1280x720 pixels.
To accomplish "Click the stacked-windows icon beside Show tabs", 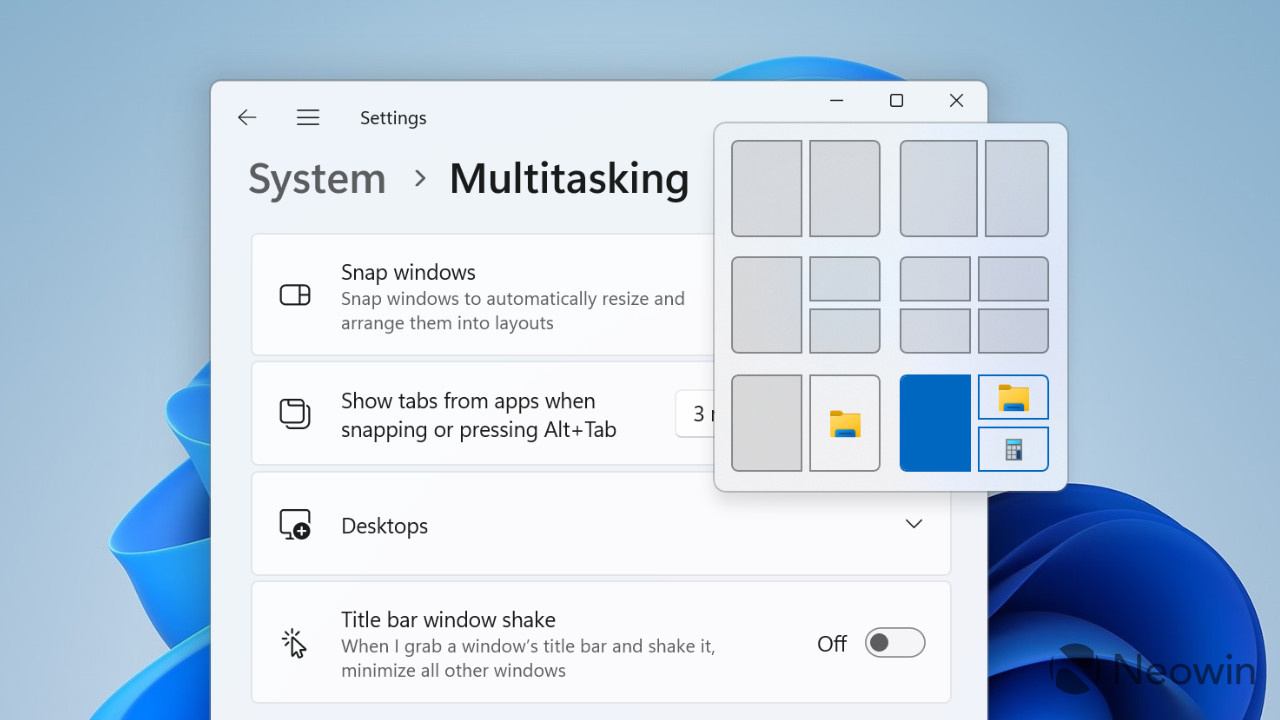I will click(295, 413).
